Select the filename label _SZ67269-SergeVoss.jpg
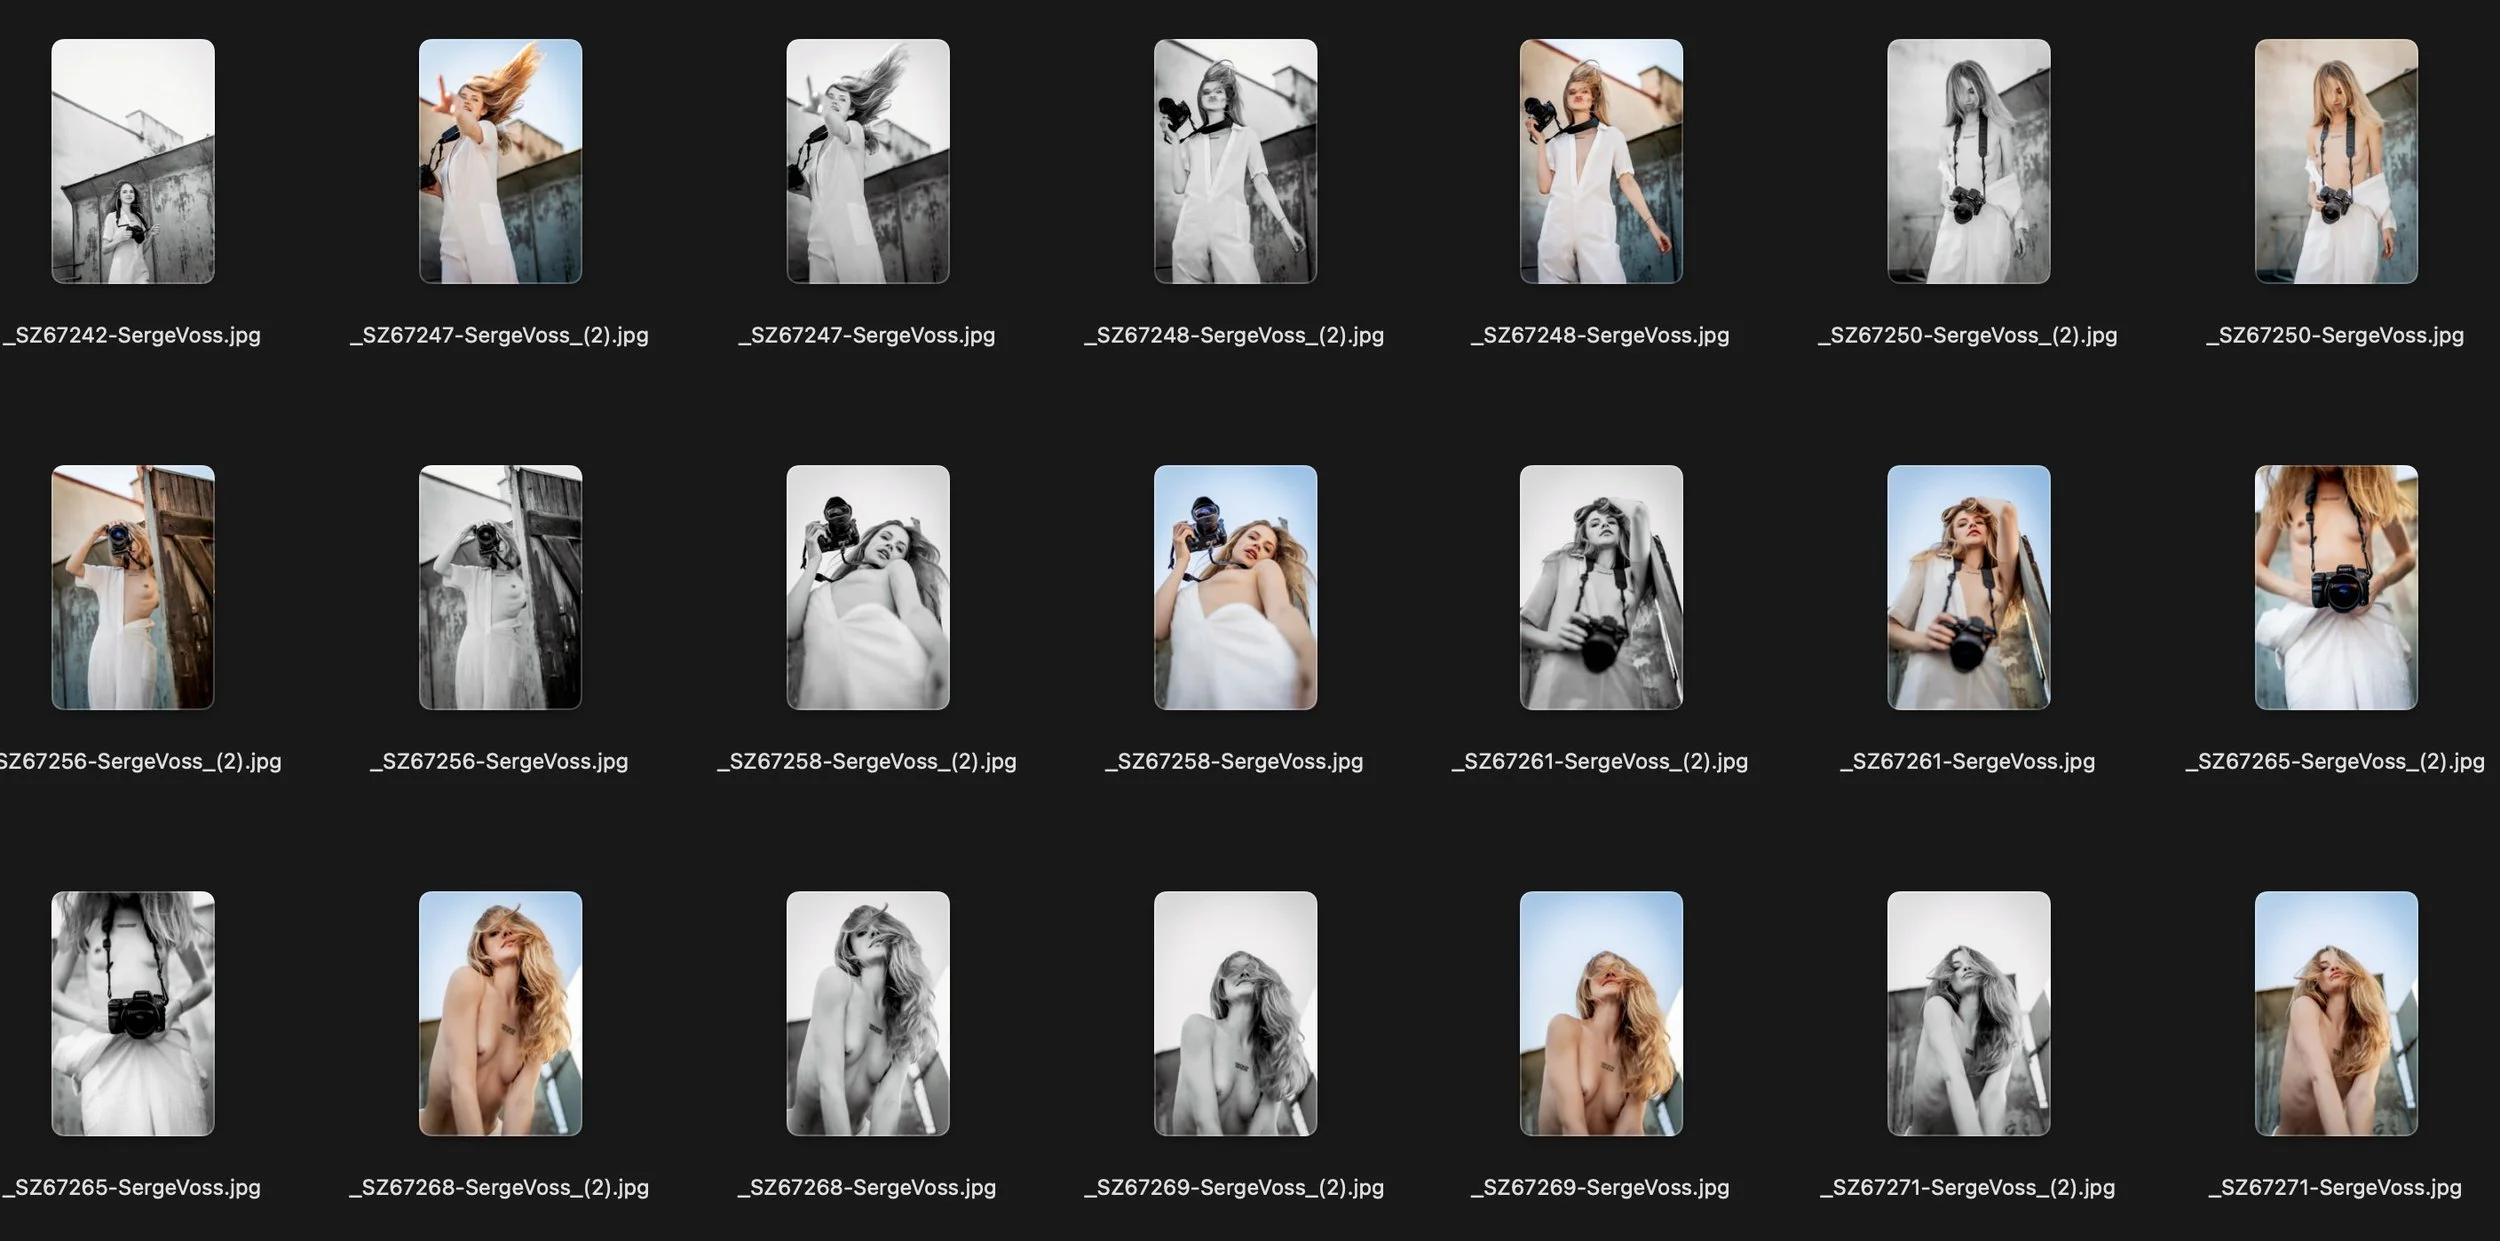Screen dimensions: 2500x1241 pos(1601,1187)
